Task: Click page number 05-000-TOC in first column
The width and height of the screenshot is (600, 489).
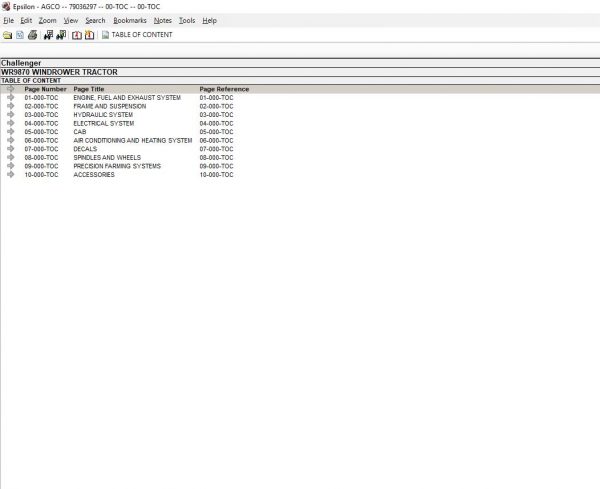Action: 41,132
